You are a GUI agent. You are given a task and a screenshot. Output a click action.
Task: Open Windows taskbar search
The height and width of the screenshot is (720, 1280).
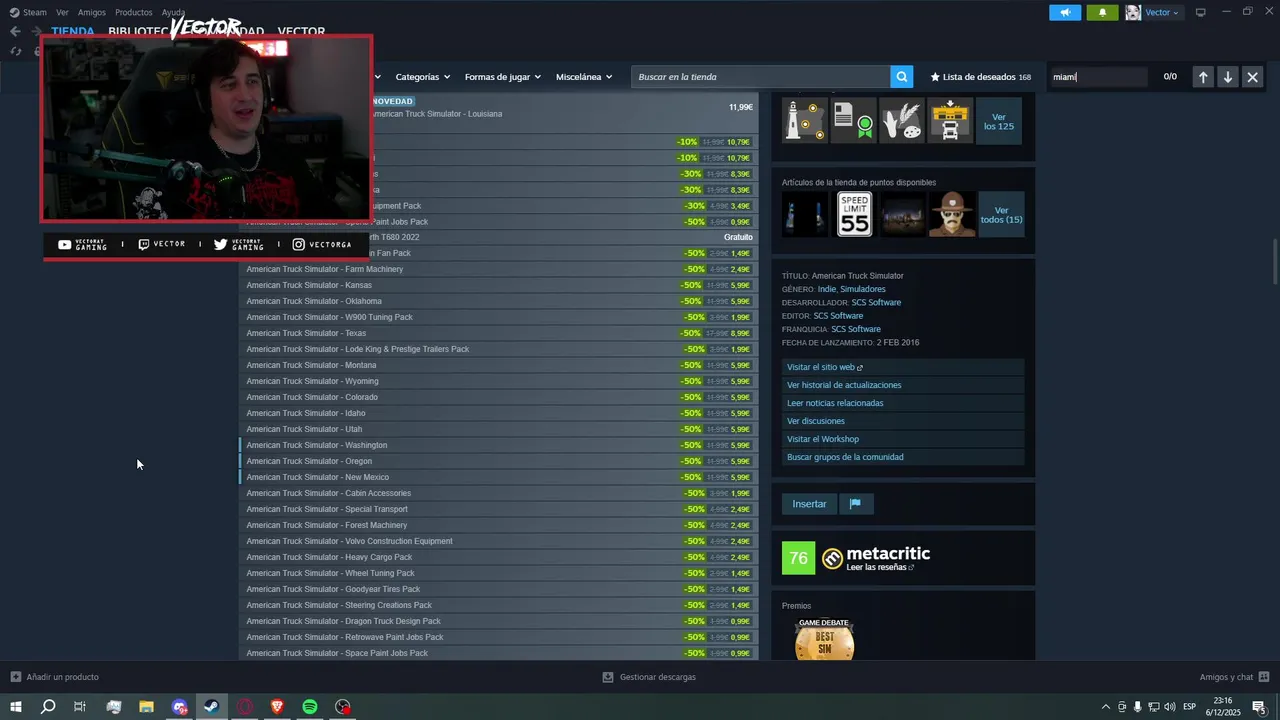coord(48,707)
